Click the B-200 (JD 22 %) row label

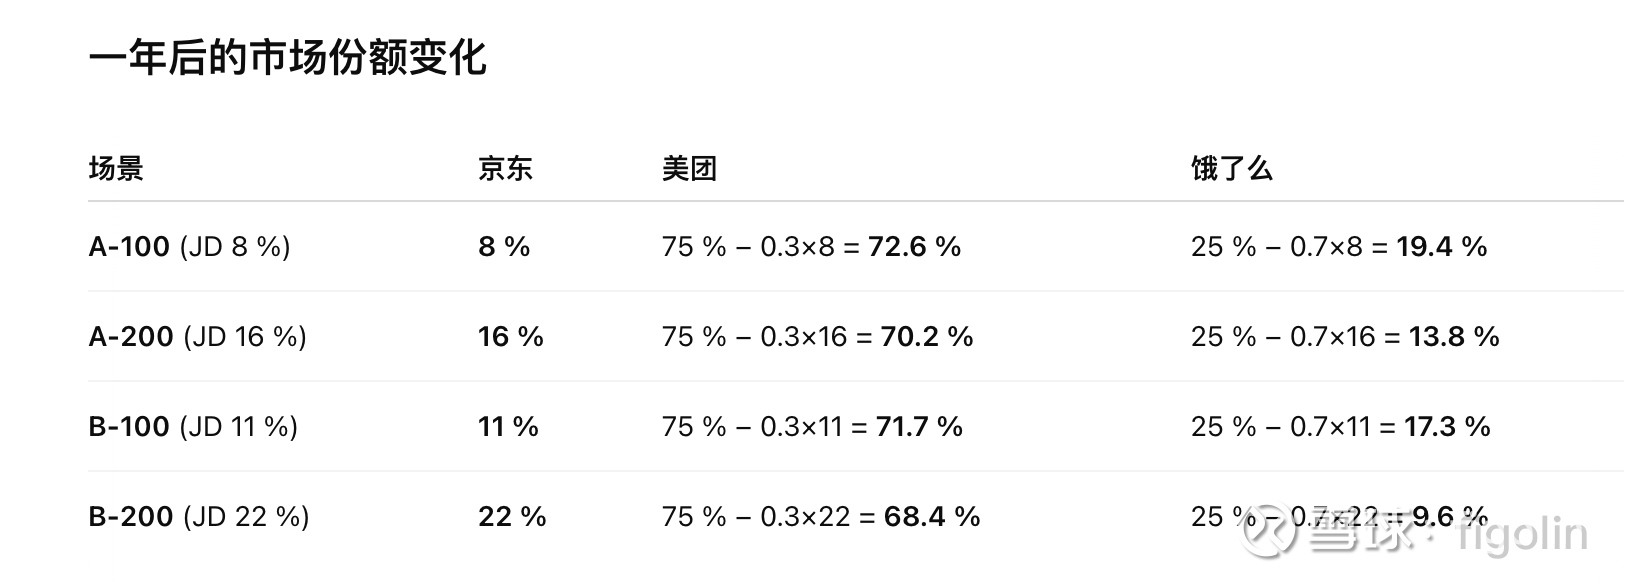199,516
